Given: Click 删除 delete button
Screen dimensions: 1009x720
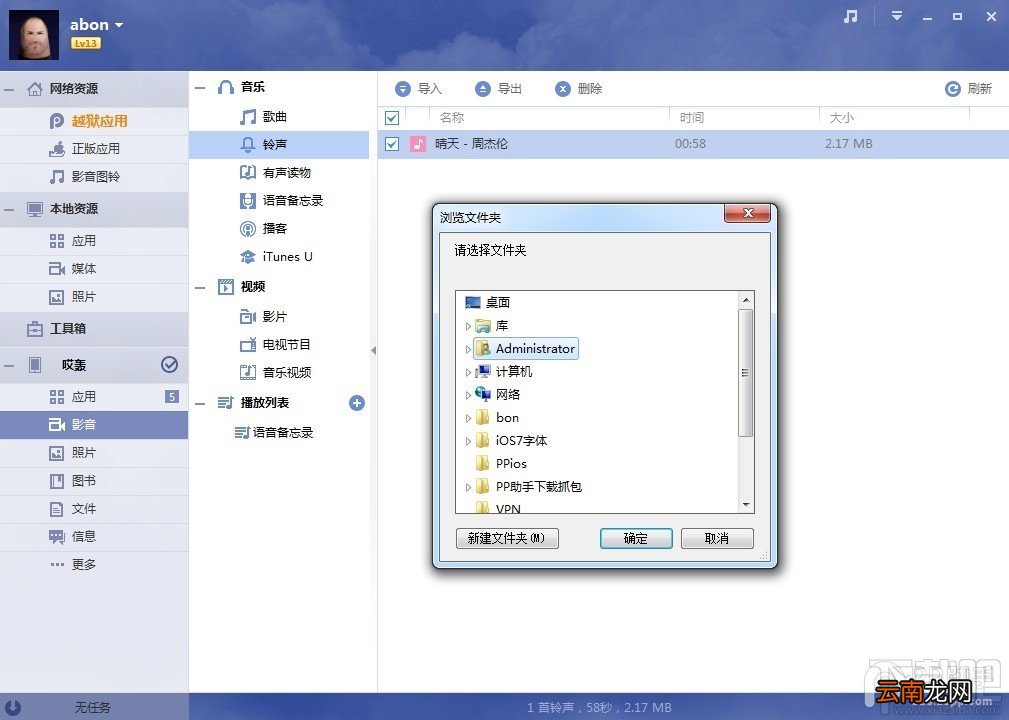Looking at the screenshot, I should click(x=579, y=89).
